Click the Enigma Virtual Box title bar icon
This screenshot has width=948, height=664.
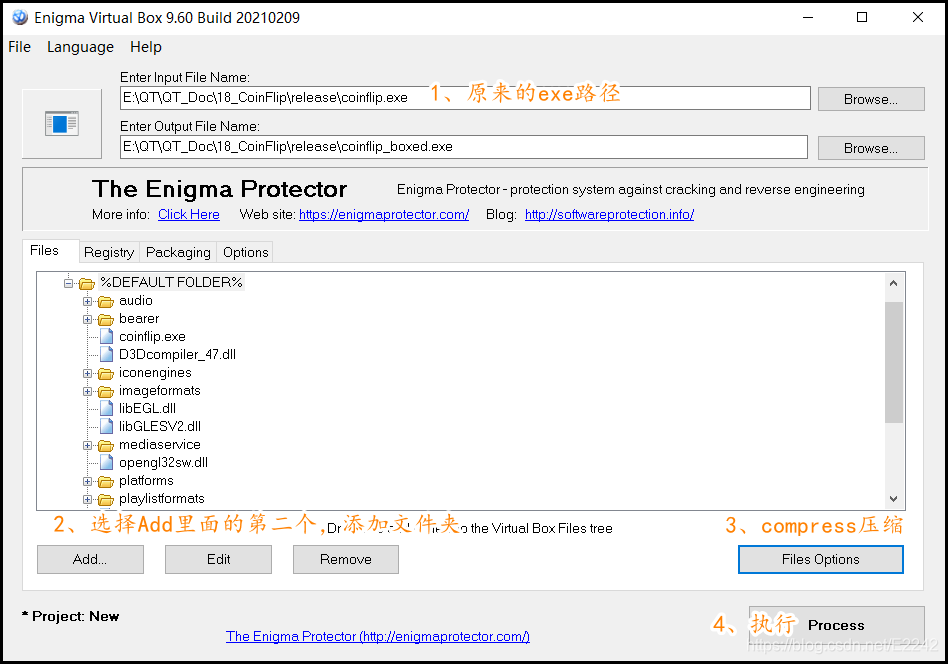pyautogui.click(x=19, y=17)
